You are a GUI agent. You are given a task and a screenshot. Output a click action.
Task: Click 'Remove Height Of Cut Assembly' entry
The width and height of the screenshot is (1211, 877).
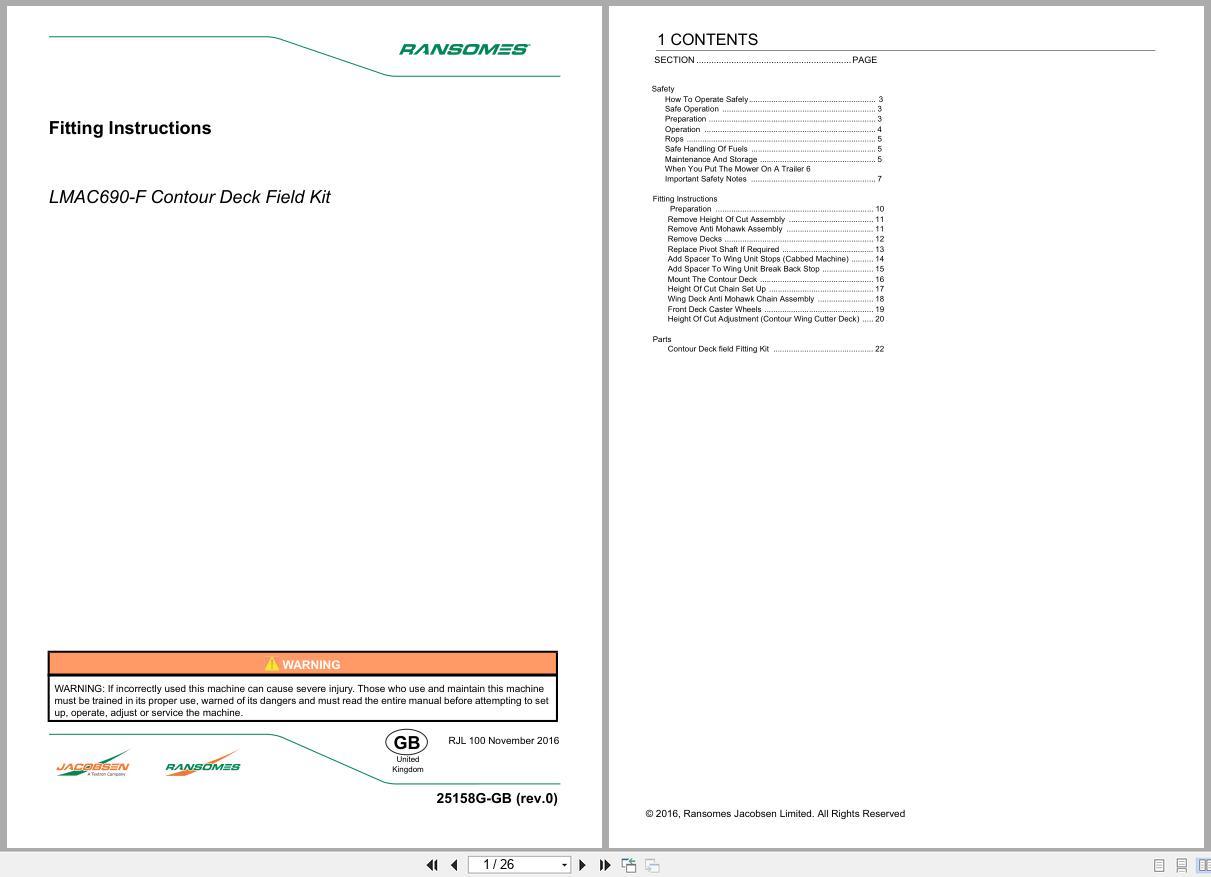(x=776, y=219)
